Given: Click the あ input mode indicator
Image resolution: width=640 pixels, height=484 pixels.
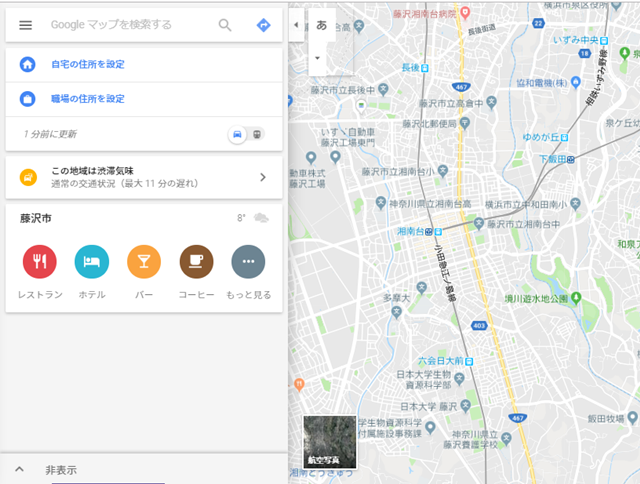Looking at the screenshot, I should (x=322, y=25).
